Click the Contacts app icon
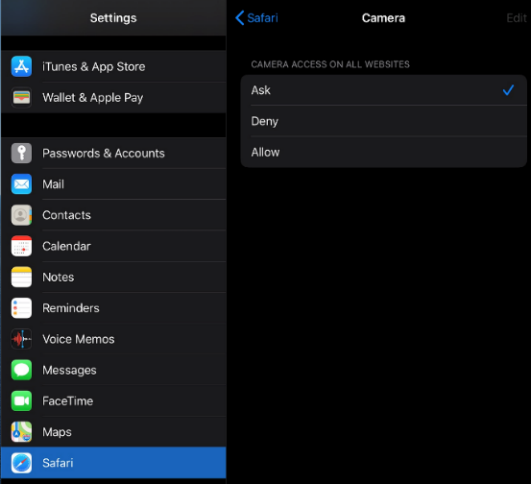The image size is (531, 484). (22, 215)
